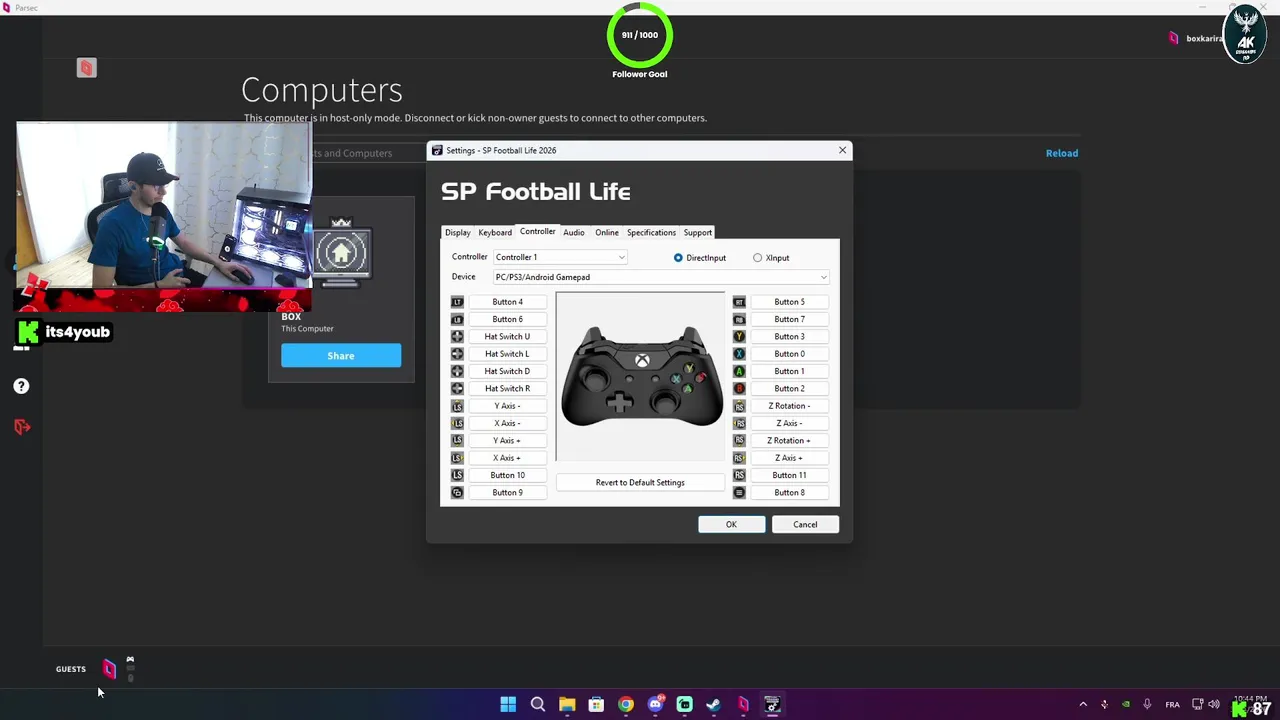The image size is (1280, 720).
Task: Click the pink guest avatar in Guests bar
Action: coord(109,669)
